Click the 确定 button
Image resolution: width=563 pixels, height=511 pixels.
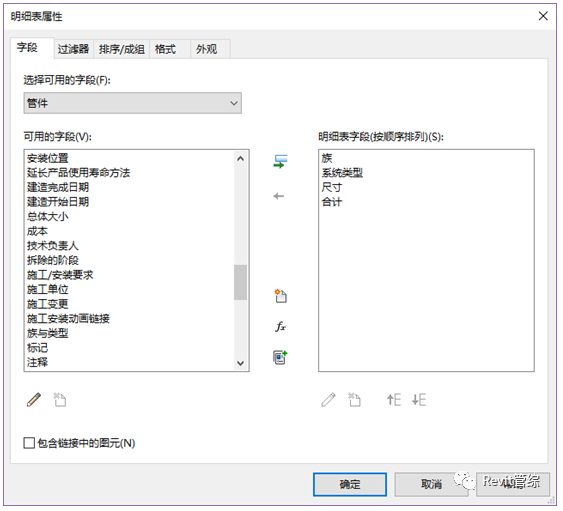click(350, 484)
